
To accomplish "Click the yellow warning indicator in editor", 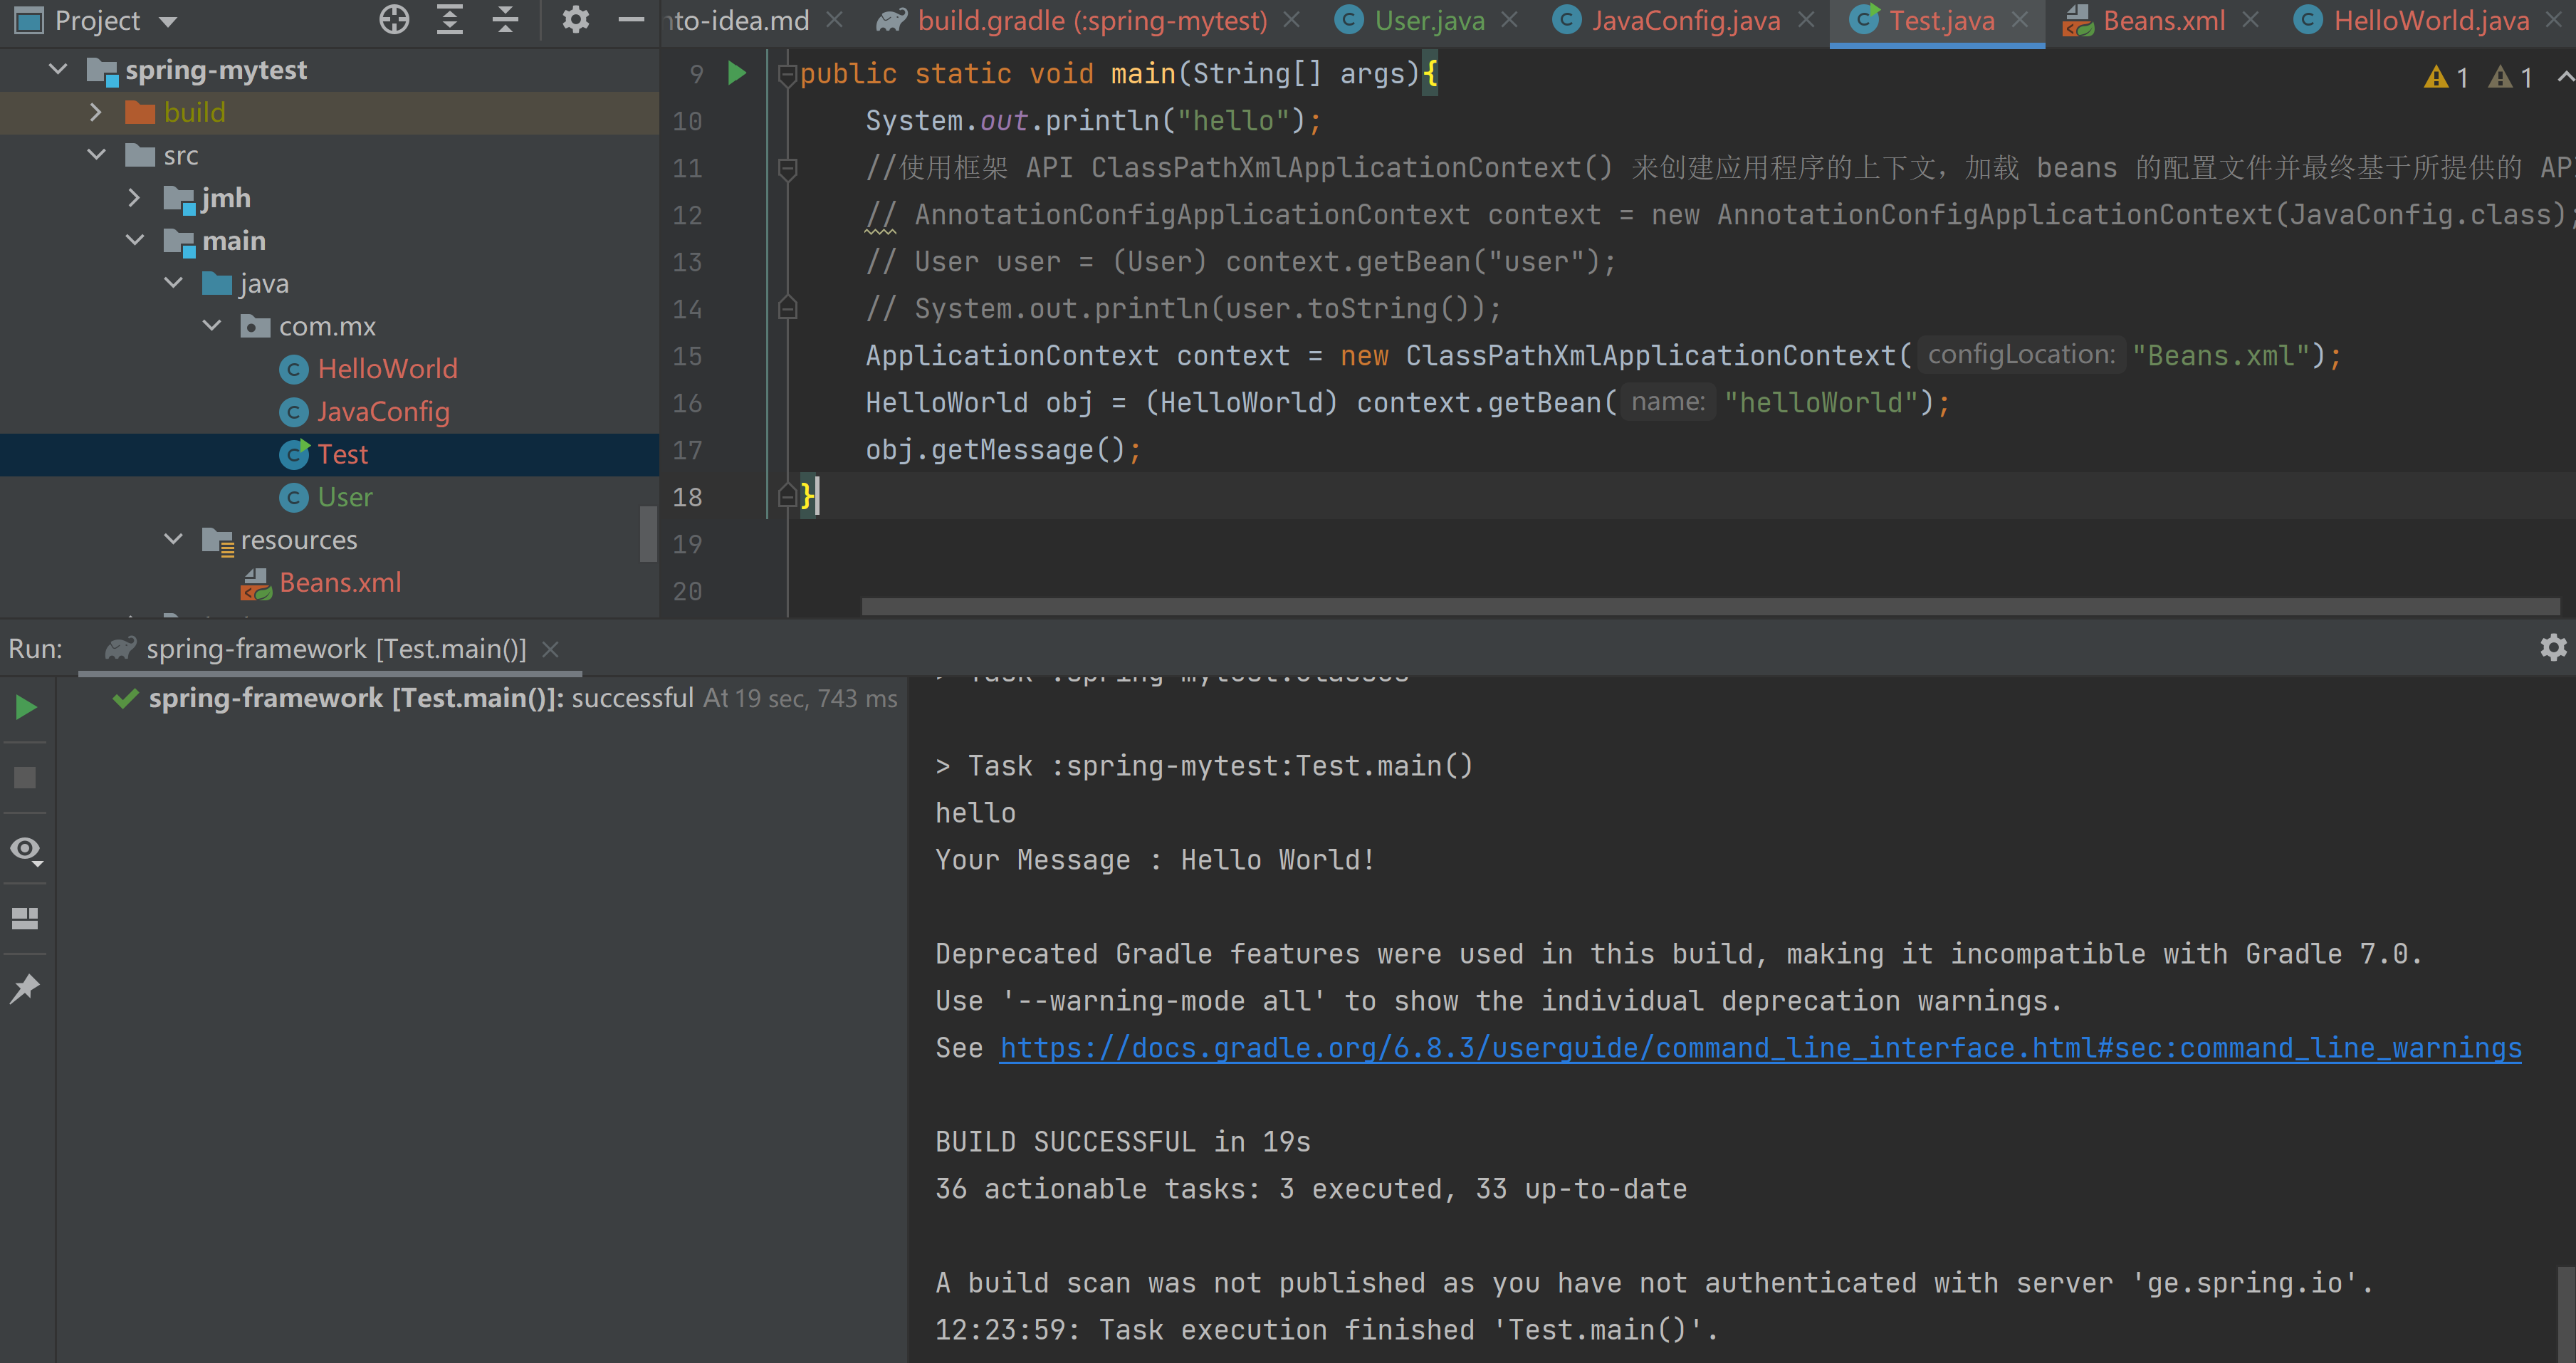I will pos(2447,77).
